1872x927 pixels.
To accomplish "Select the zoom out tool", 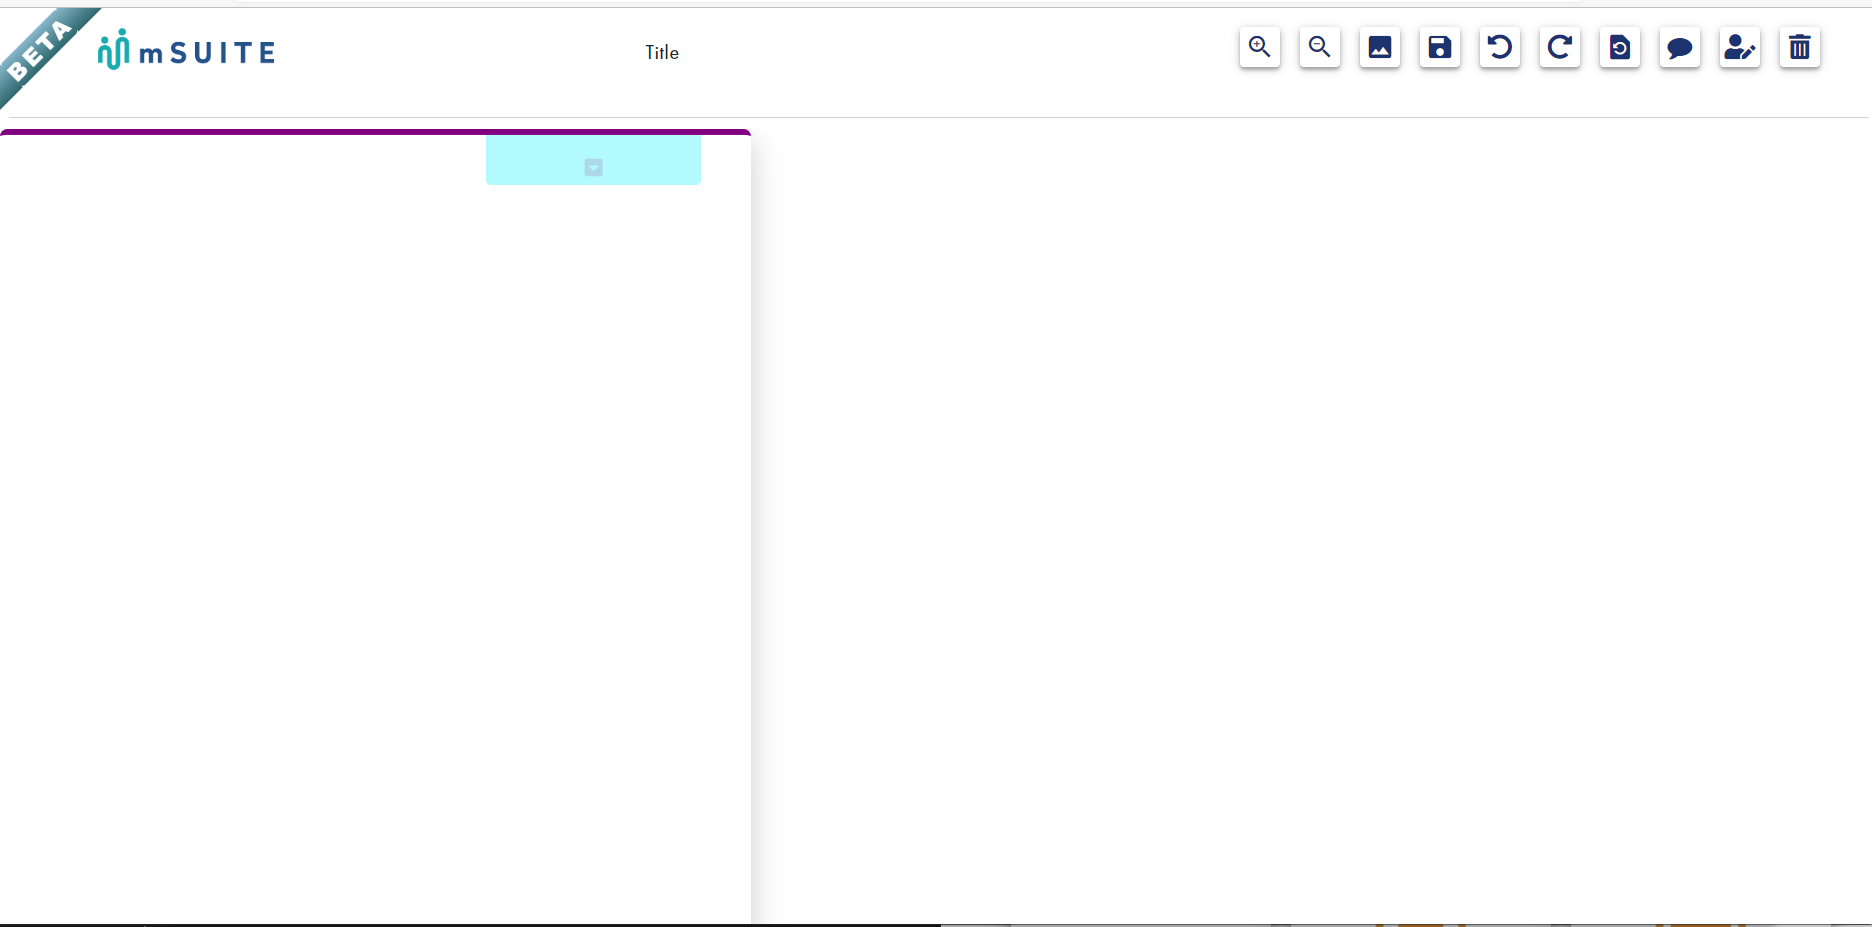I will pos(1319,47).
